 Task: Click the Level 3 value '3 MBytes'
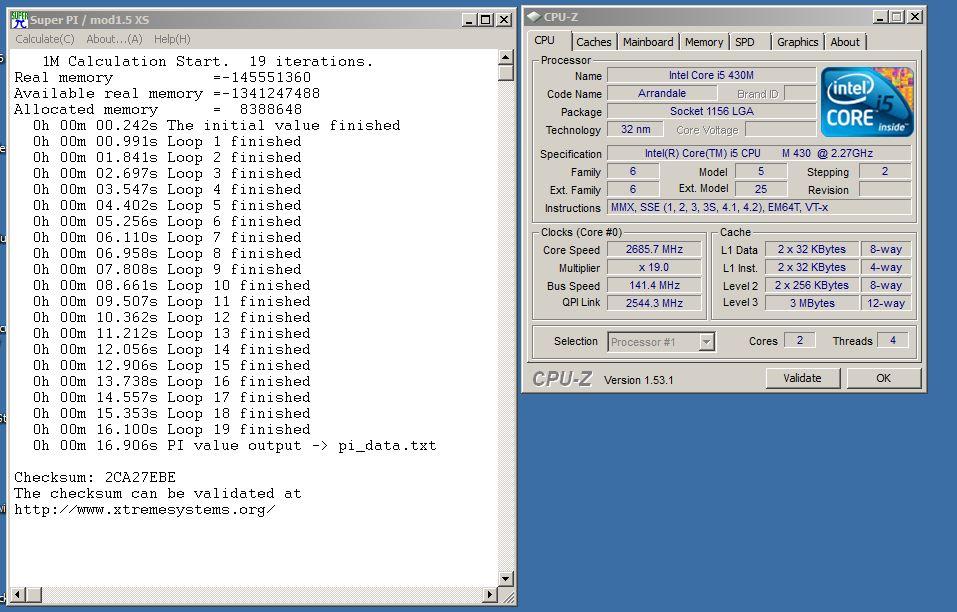pos(811,303)
